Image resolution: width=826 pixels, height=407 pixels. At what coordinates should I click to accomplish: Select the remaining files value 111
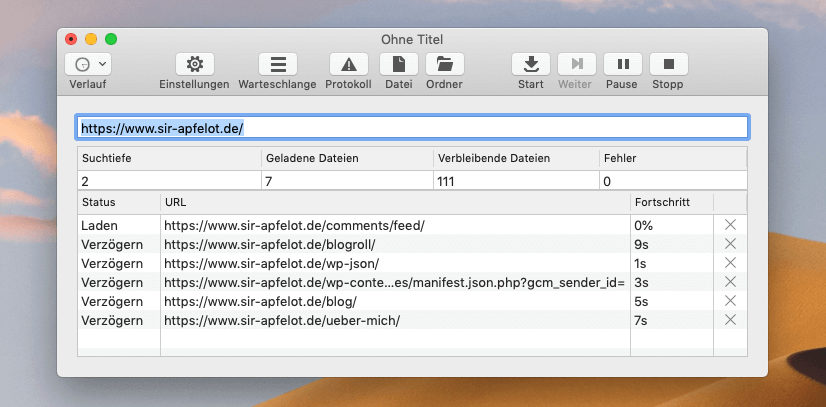517,182
